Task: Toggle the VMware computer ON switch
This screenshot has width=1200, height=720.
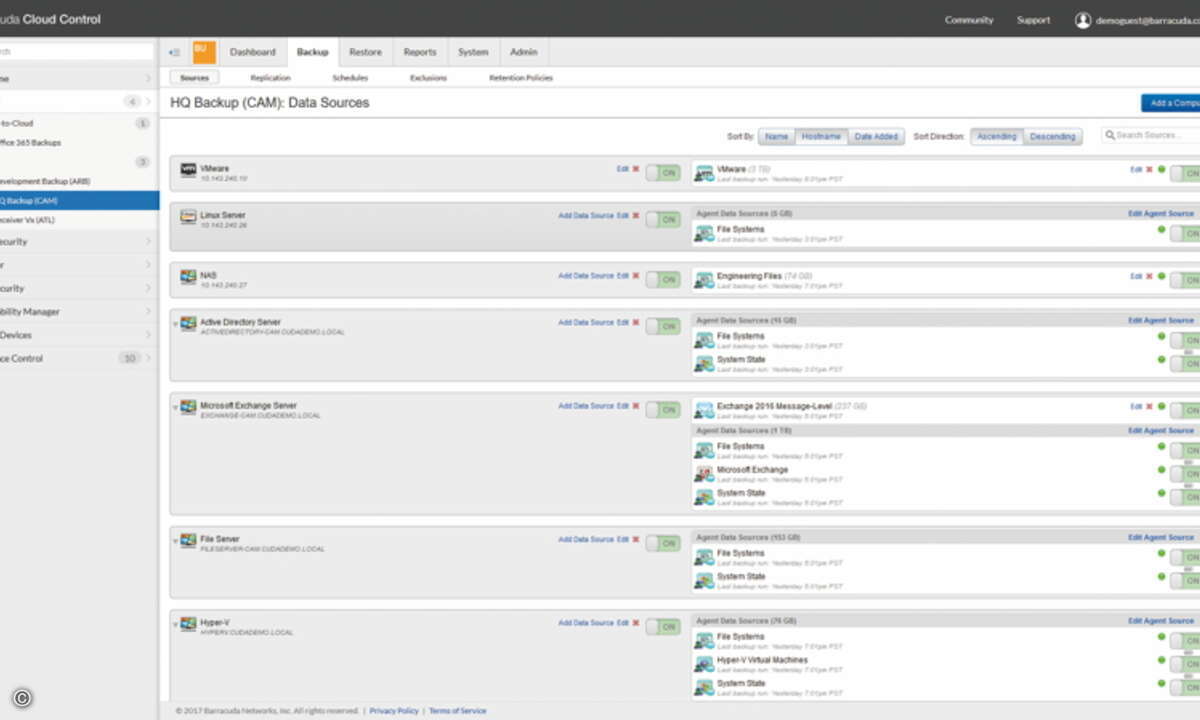Action: (x=662, y=173)
